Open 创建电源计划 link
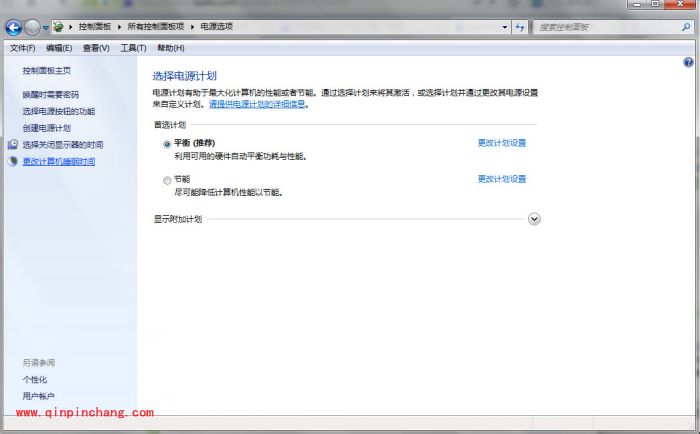700x434 pixels. coord(46,128)
